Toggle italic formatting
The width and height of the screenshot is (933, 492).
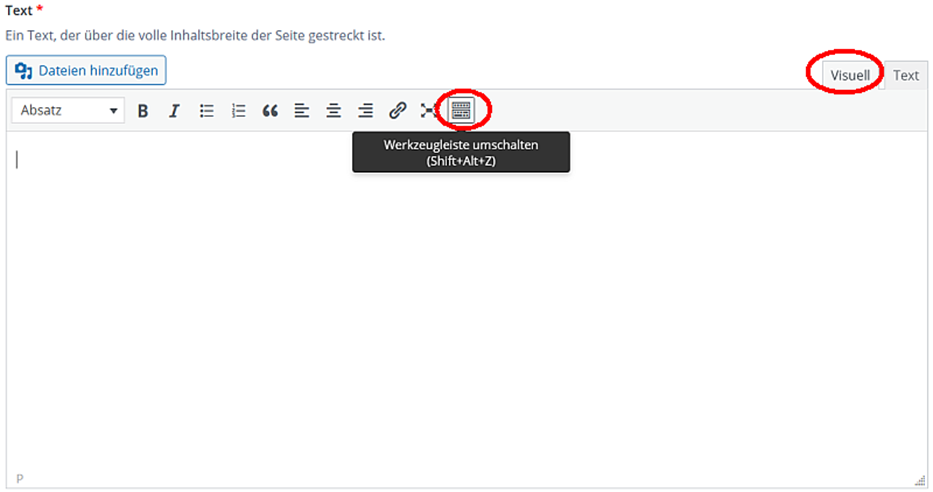(174, 111)
